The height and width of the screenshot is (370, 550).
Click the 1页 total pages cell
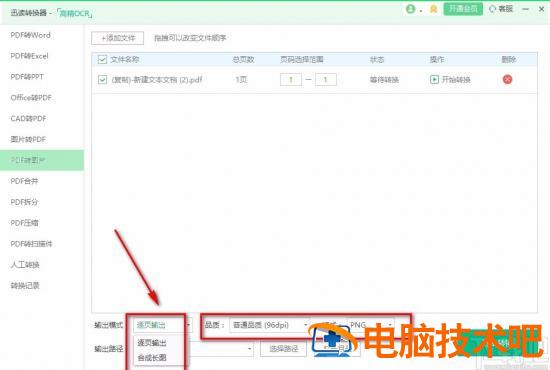pos(241,80)
